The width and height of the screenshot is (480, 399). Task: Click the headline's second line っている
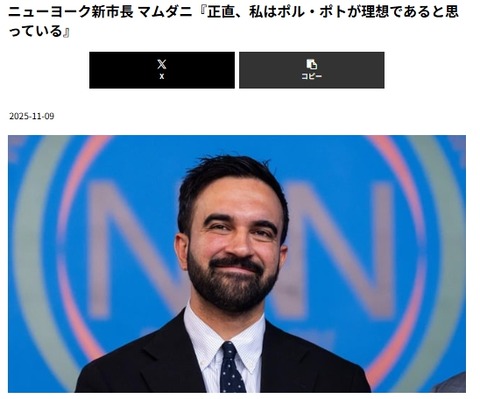point(35,31)
